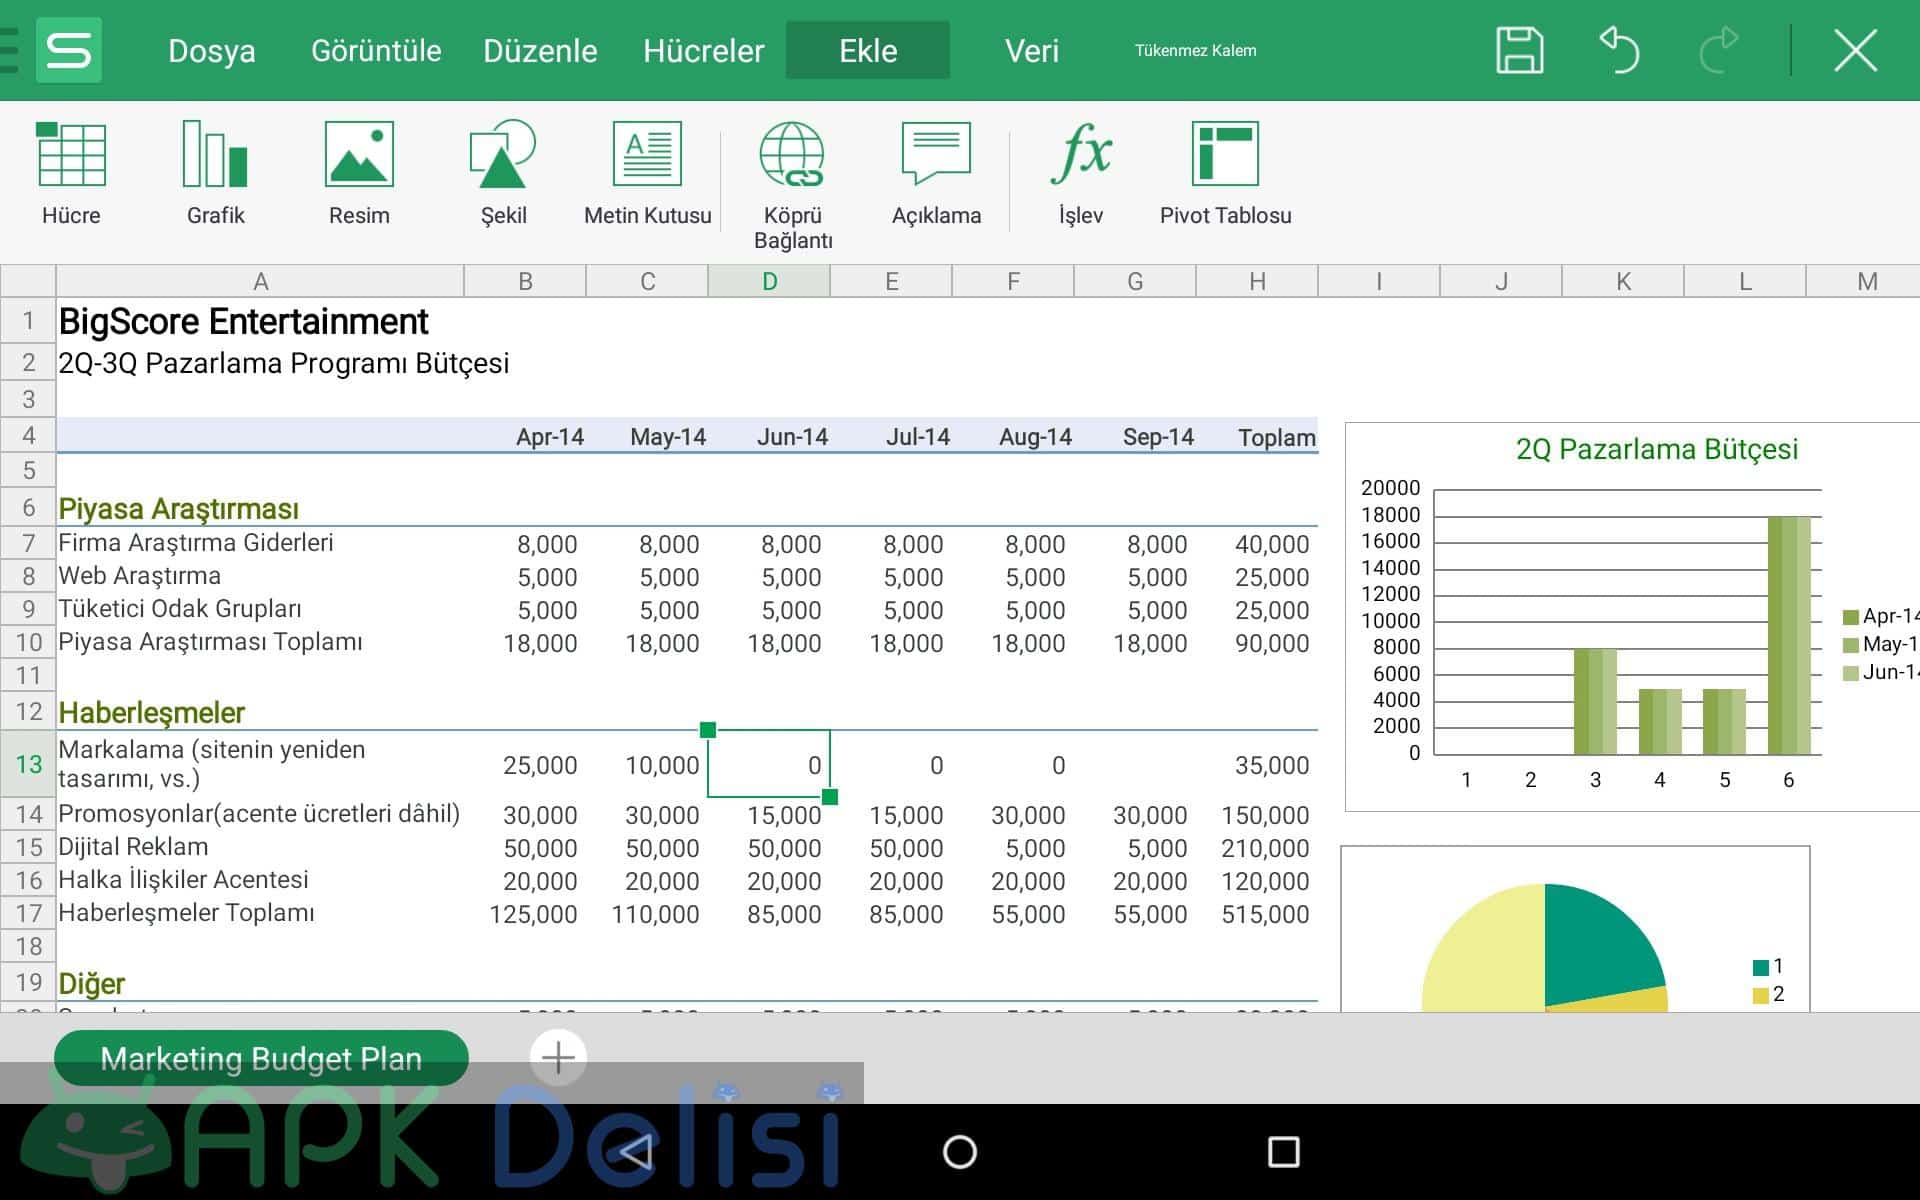Select row 7 header

(x=28, y=543)
